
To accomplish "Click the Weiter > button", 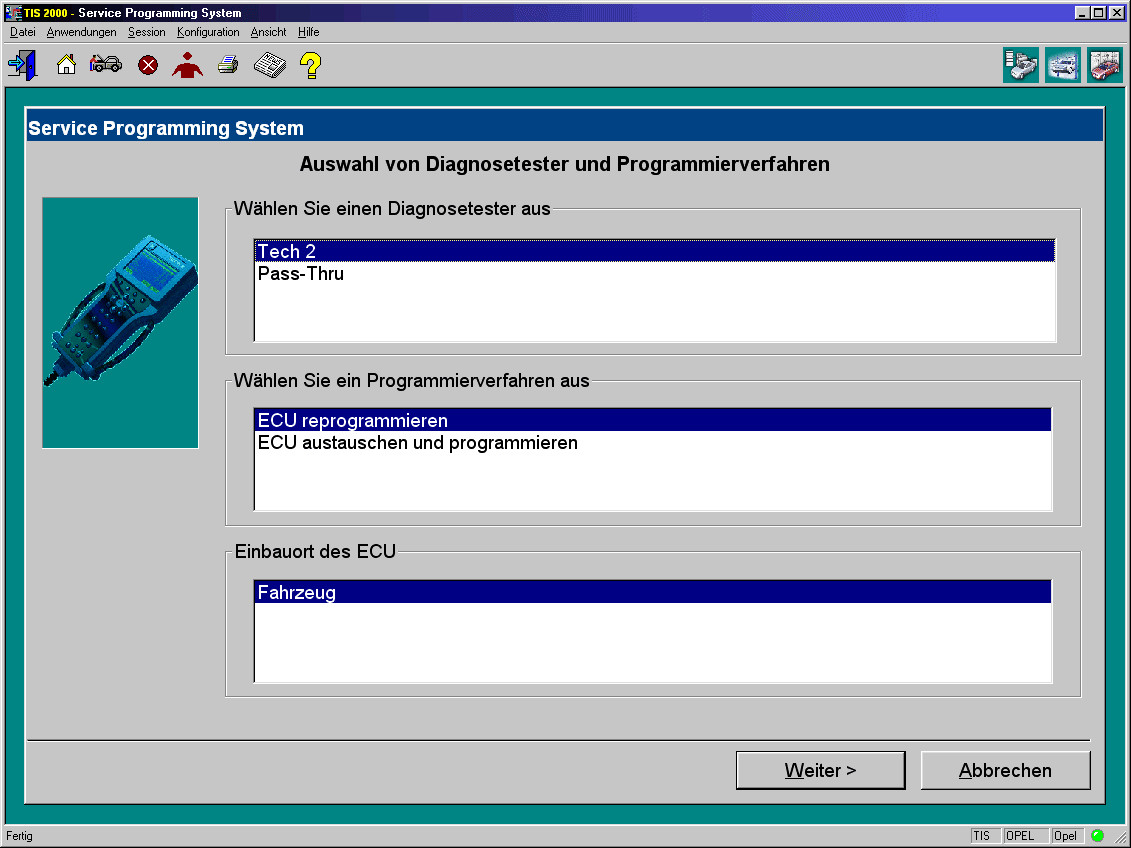I will coord(821,770).
